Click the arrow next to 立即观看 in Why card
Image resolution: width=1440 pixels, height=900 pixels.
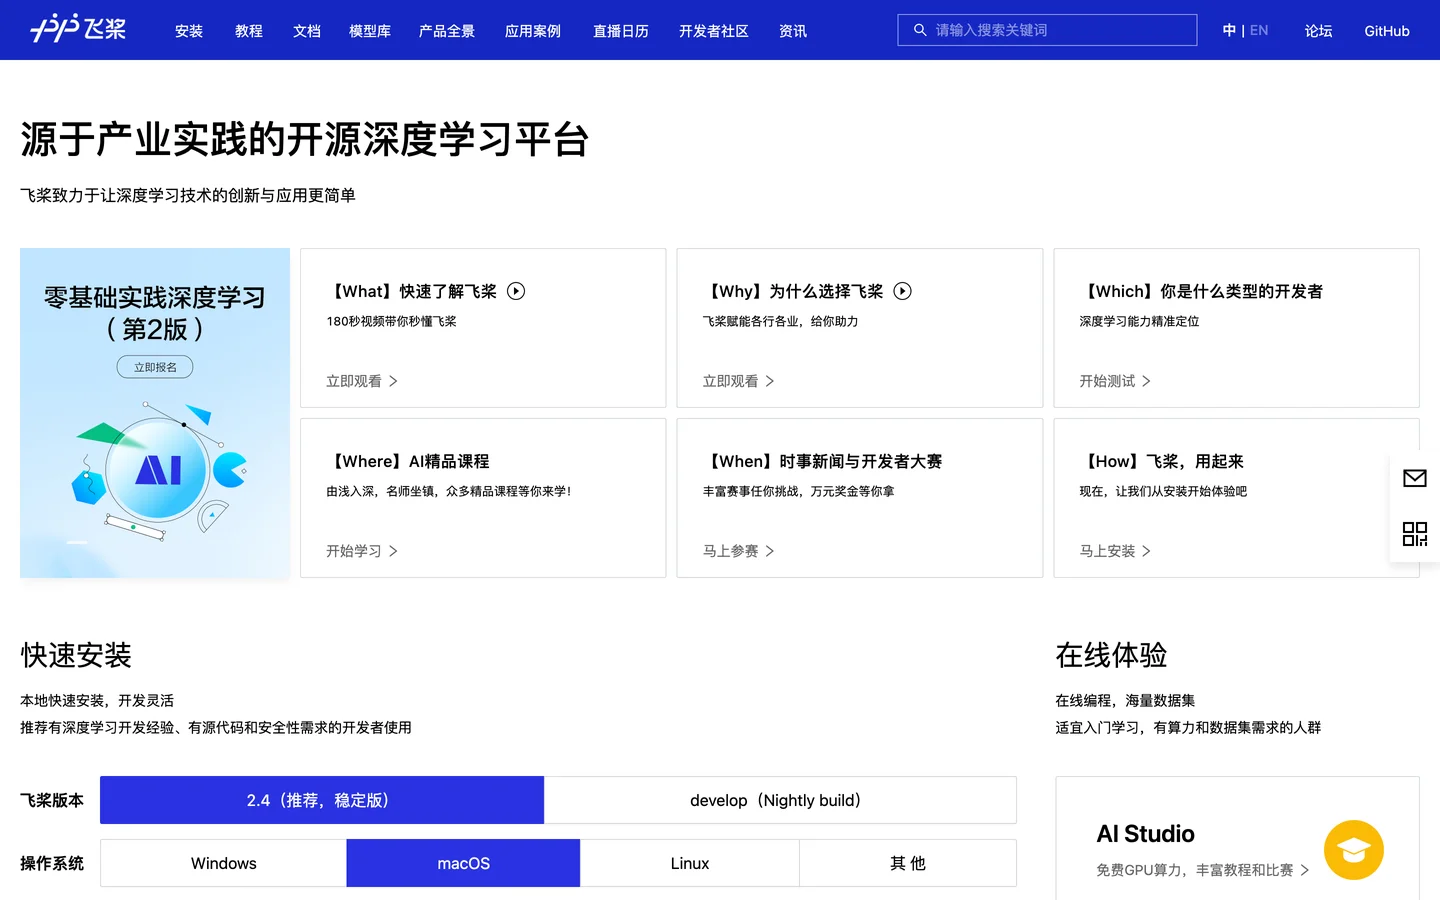770,381
